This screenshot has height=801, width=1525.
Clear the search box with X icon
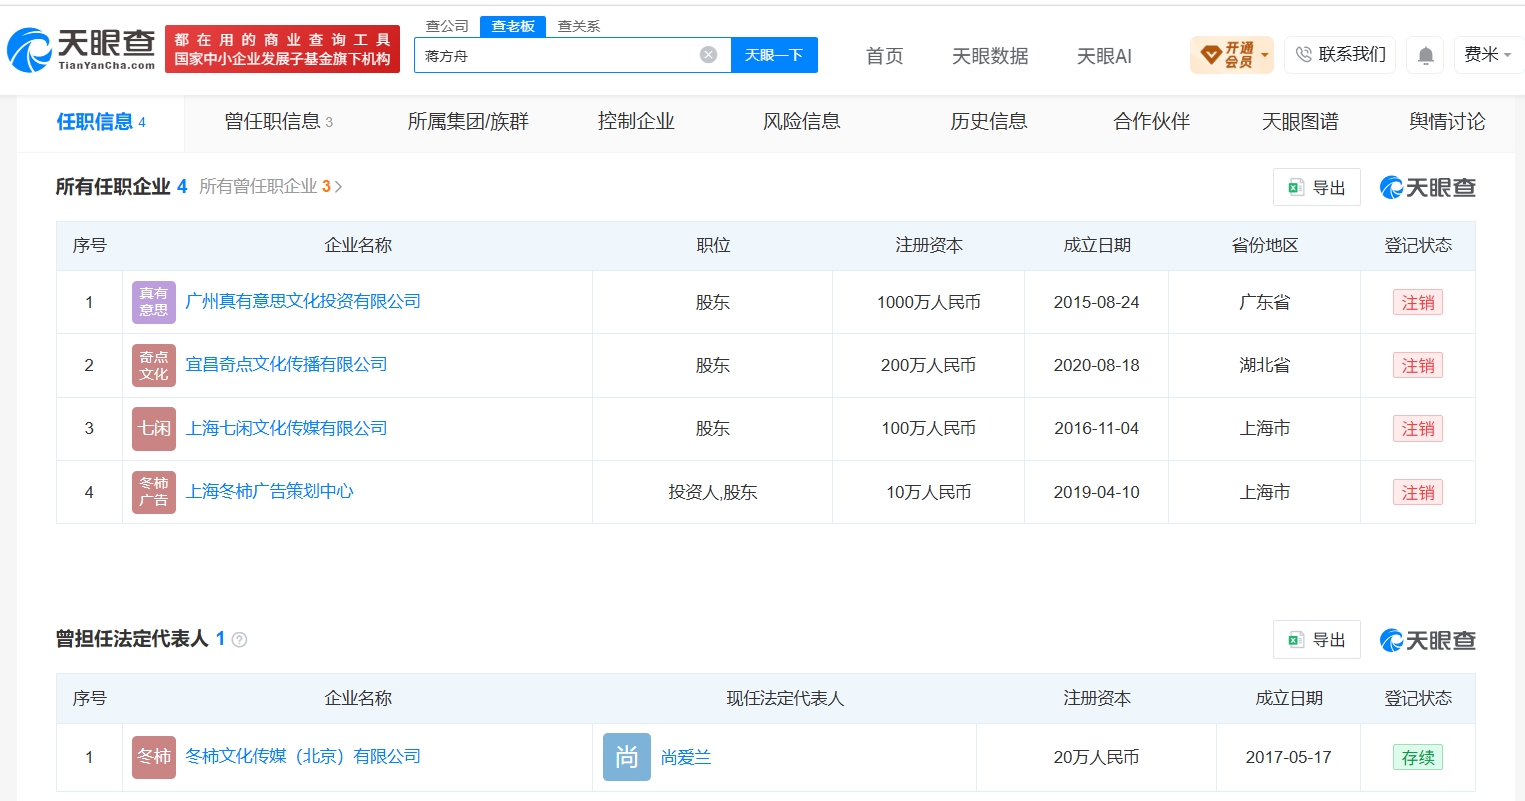click(708, 55)
